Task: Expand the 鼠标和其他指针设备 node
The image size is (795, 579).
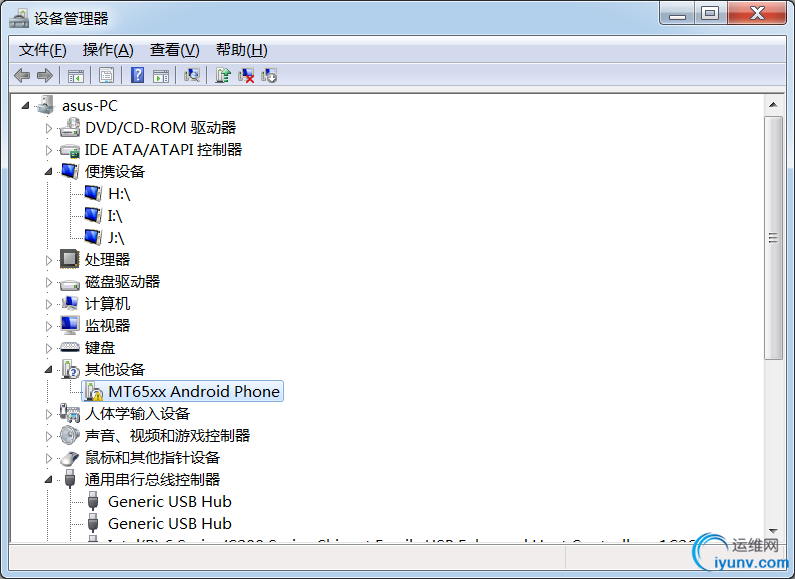Action: (49, 458)
